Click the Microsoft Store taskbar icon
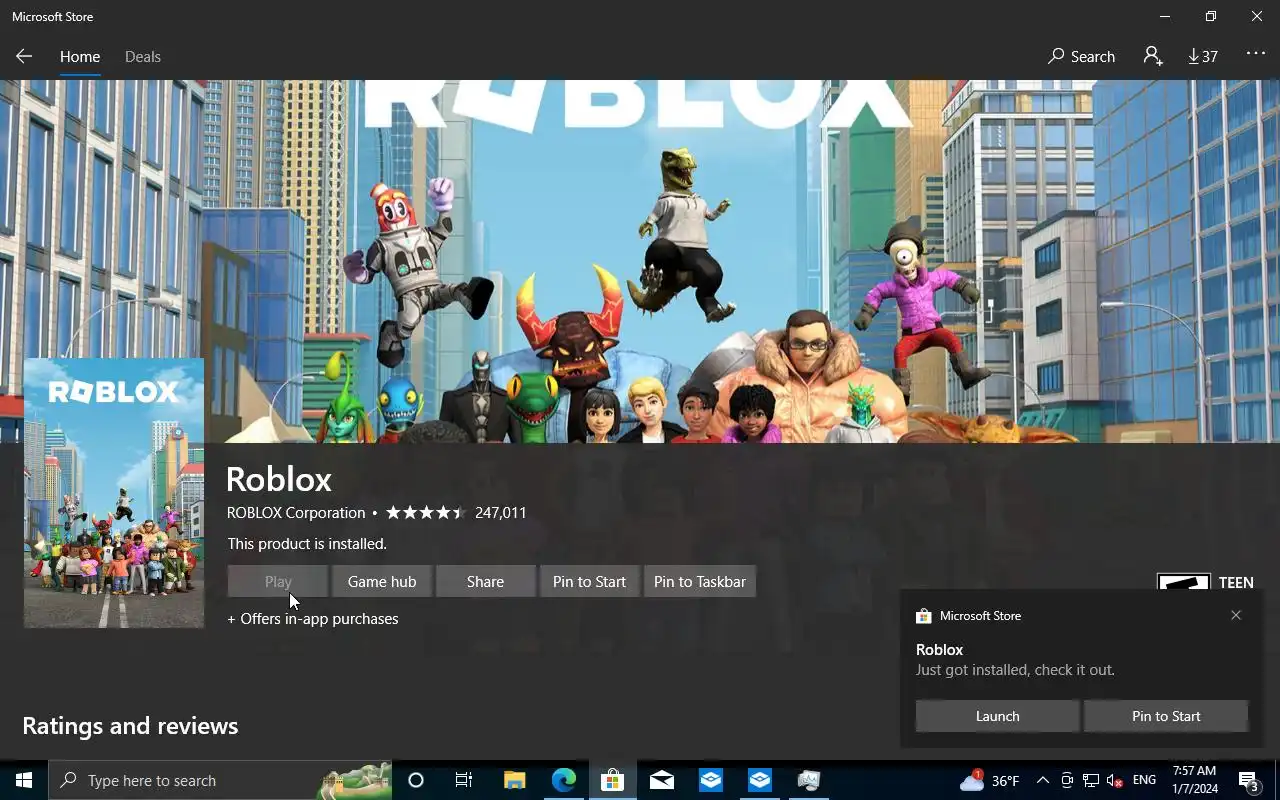 point(612,780)
